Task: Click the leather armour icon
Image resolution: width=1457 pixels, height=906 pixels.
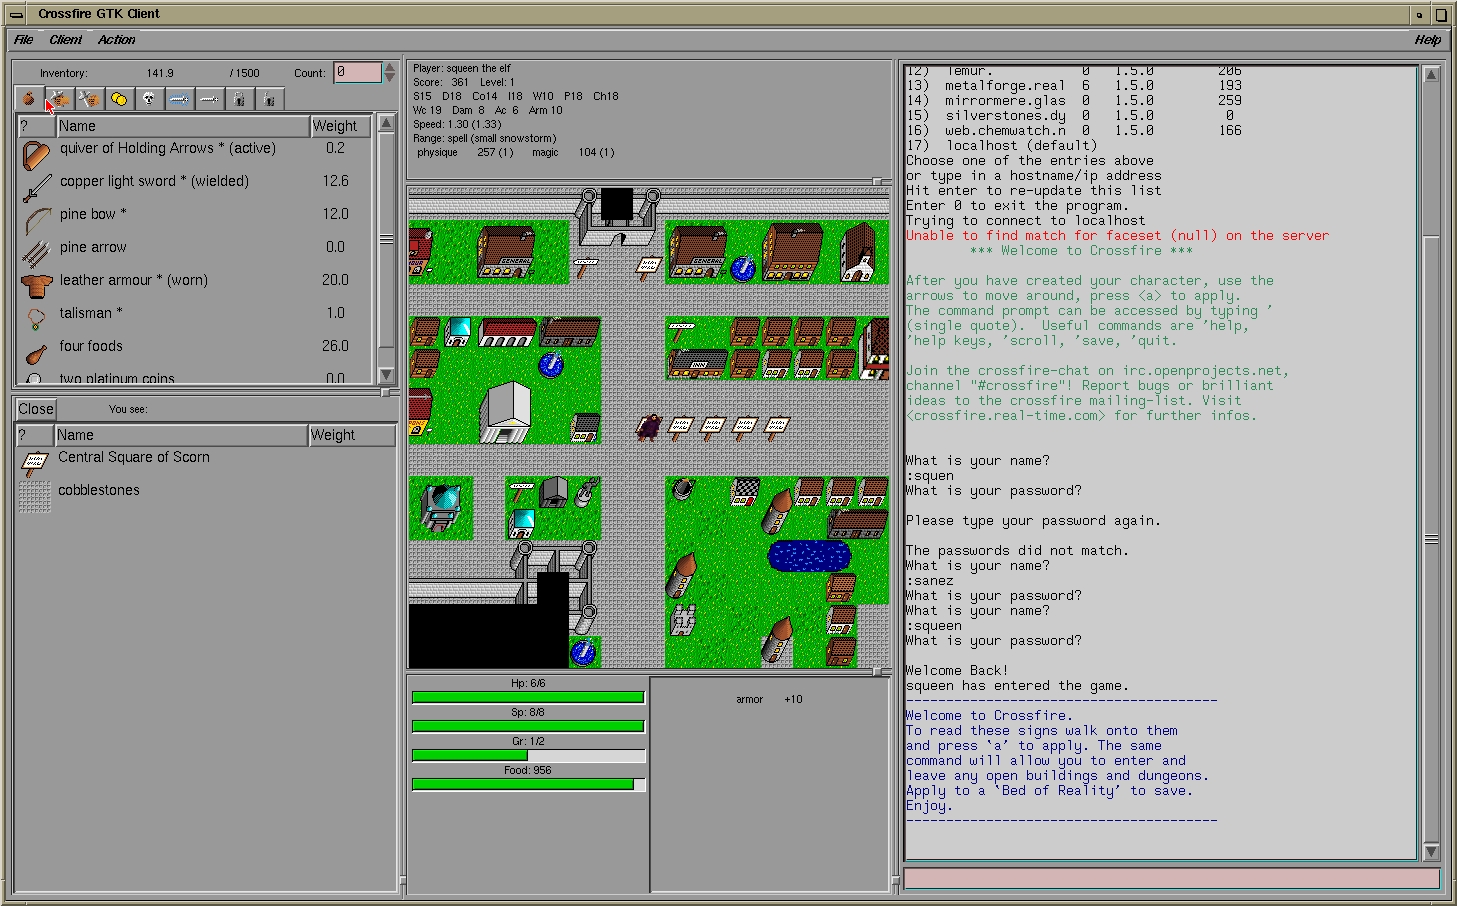Action: click(x=36, y=287)
